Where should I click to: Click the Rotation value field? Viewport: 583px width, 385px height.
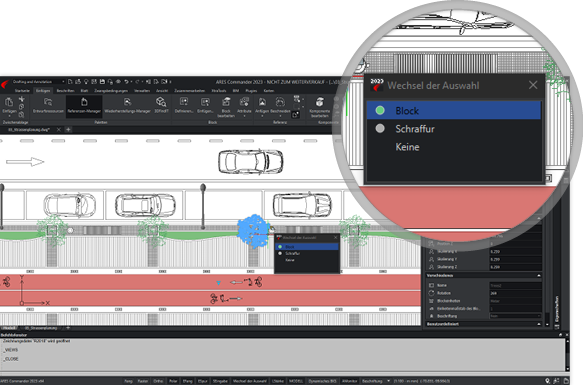pyautogui.click(x=515, y=293)
